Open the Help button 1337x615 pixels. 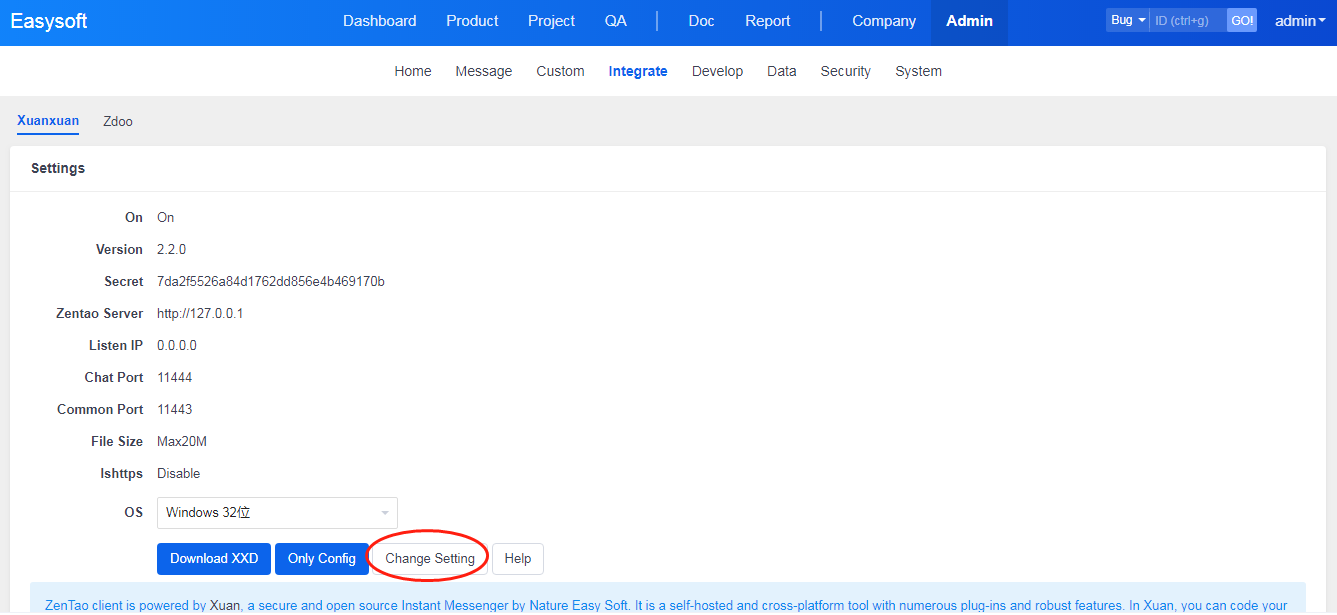(518, 559)
